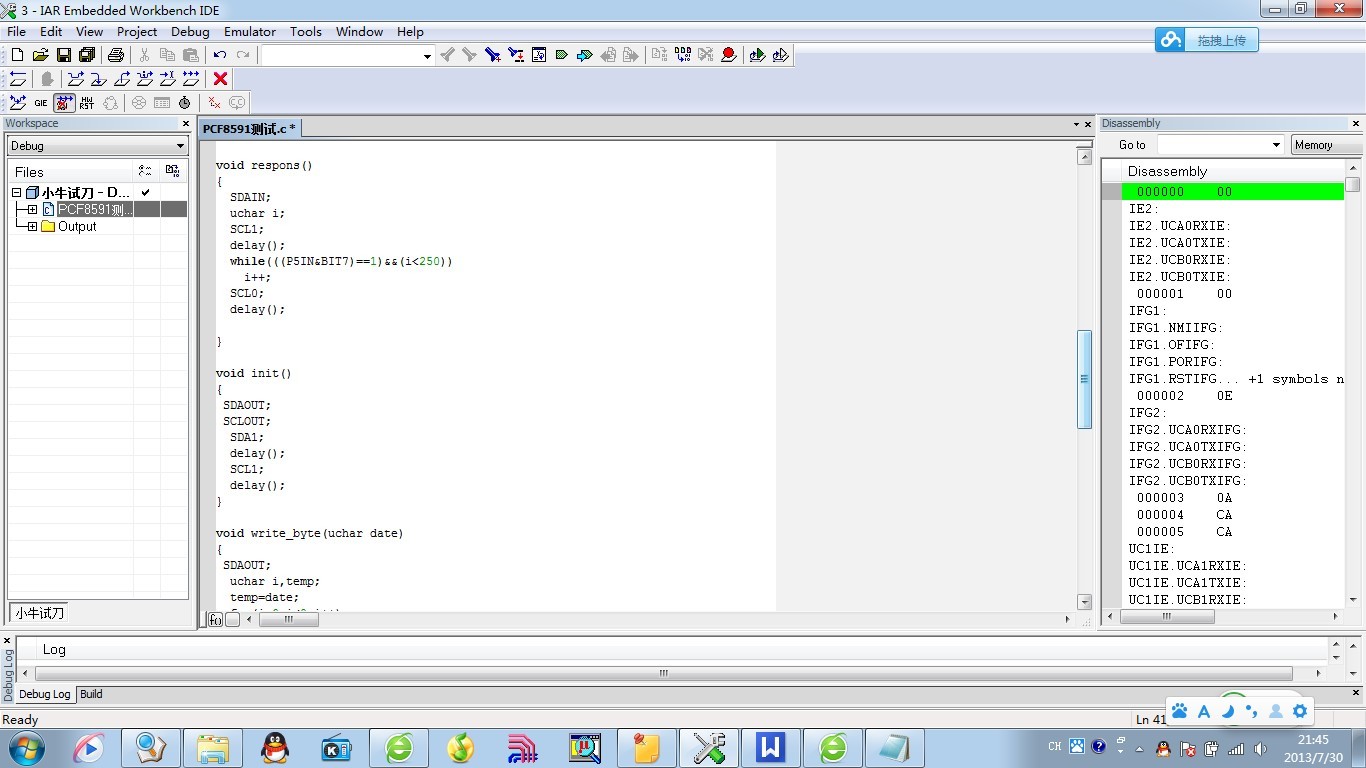The width and height of the screenshot is (1366, 768).
Task: Switch to the Debug Log tab
Action: tap(45, 694)
